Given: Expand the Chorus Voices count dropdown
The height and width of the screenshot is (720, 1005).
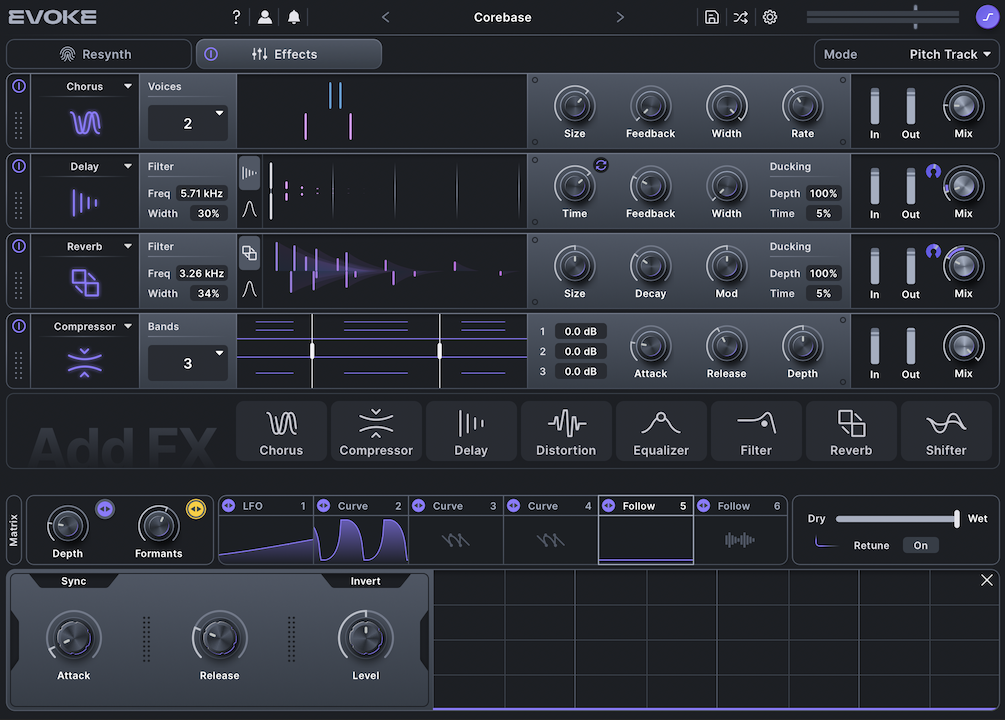Looking at the screenshot, I should 188,123.
